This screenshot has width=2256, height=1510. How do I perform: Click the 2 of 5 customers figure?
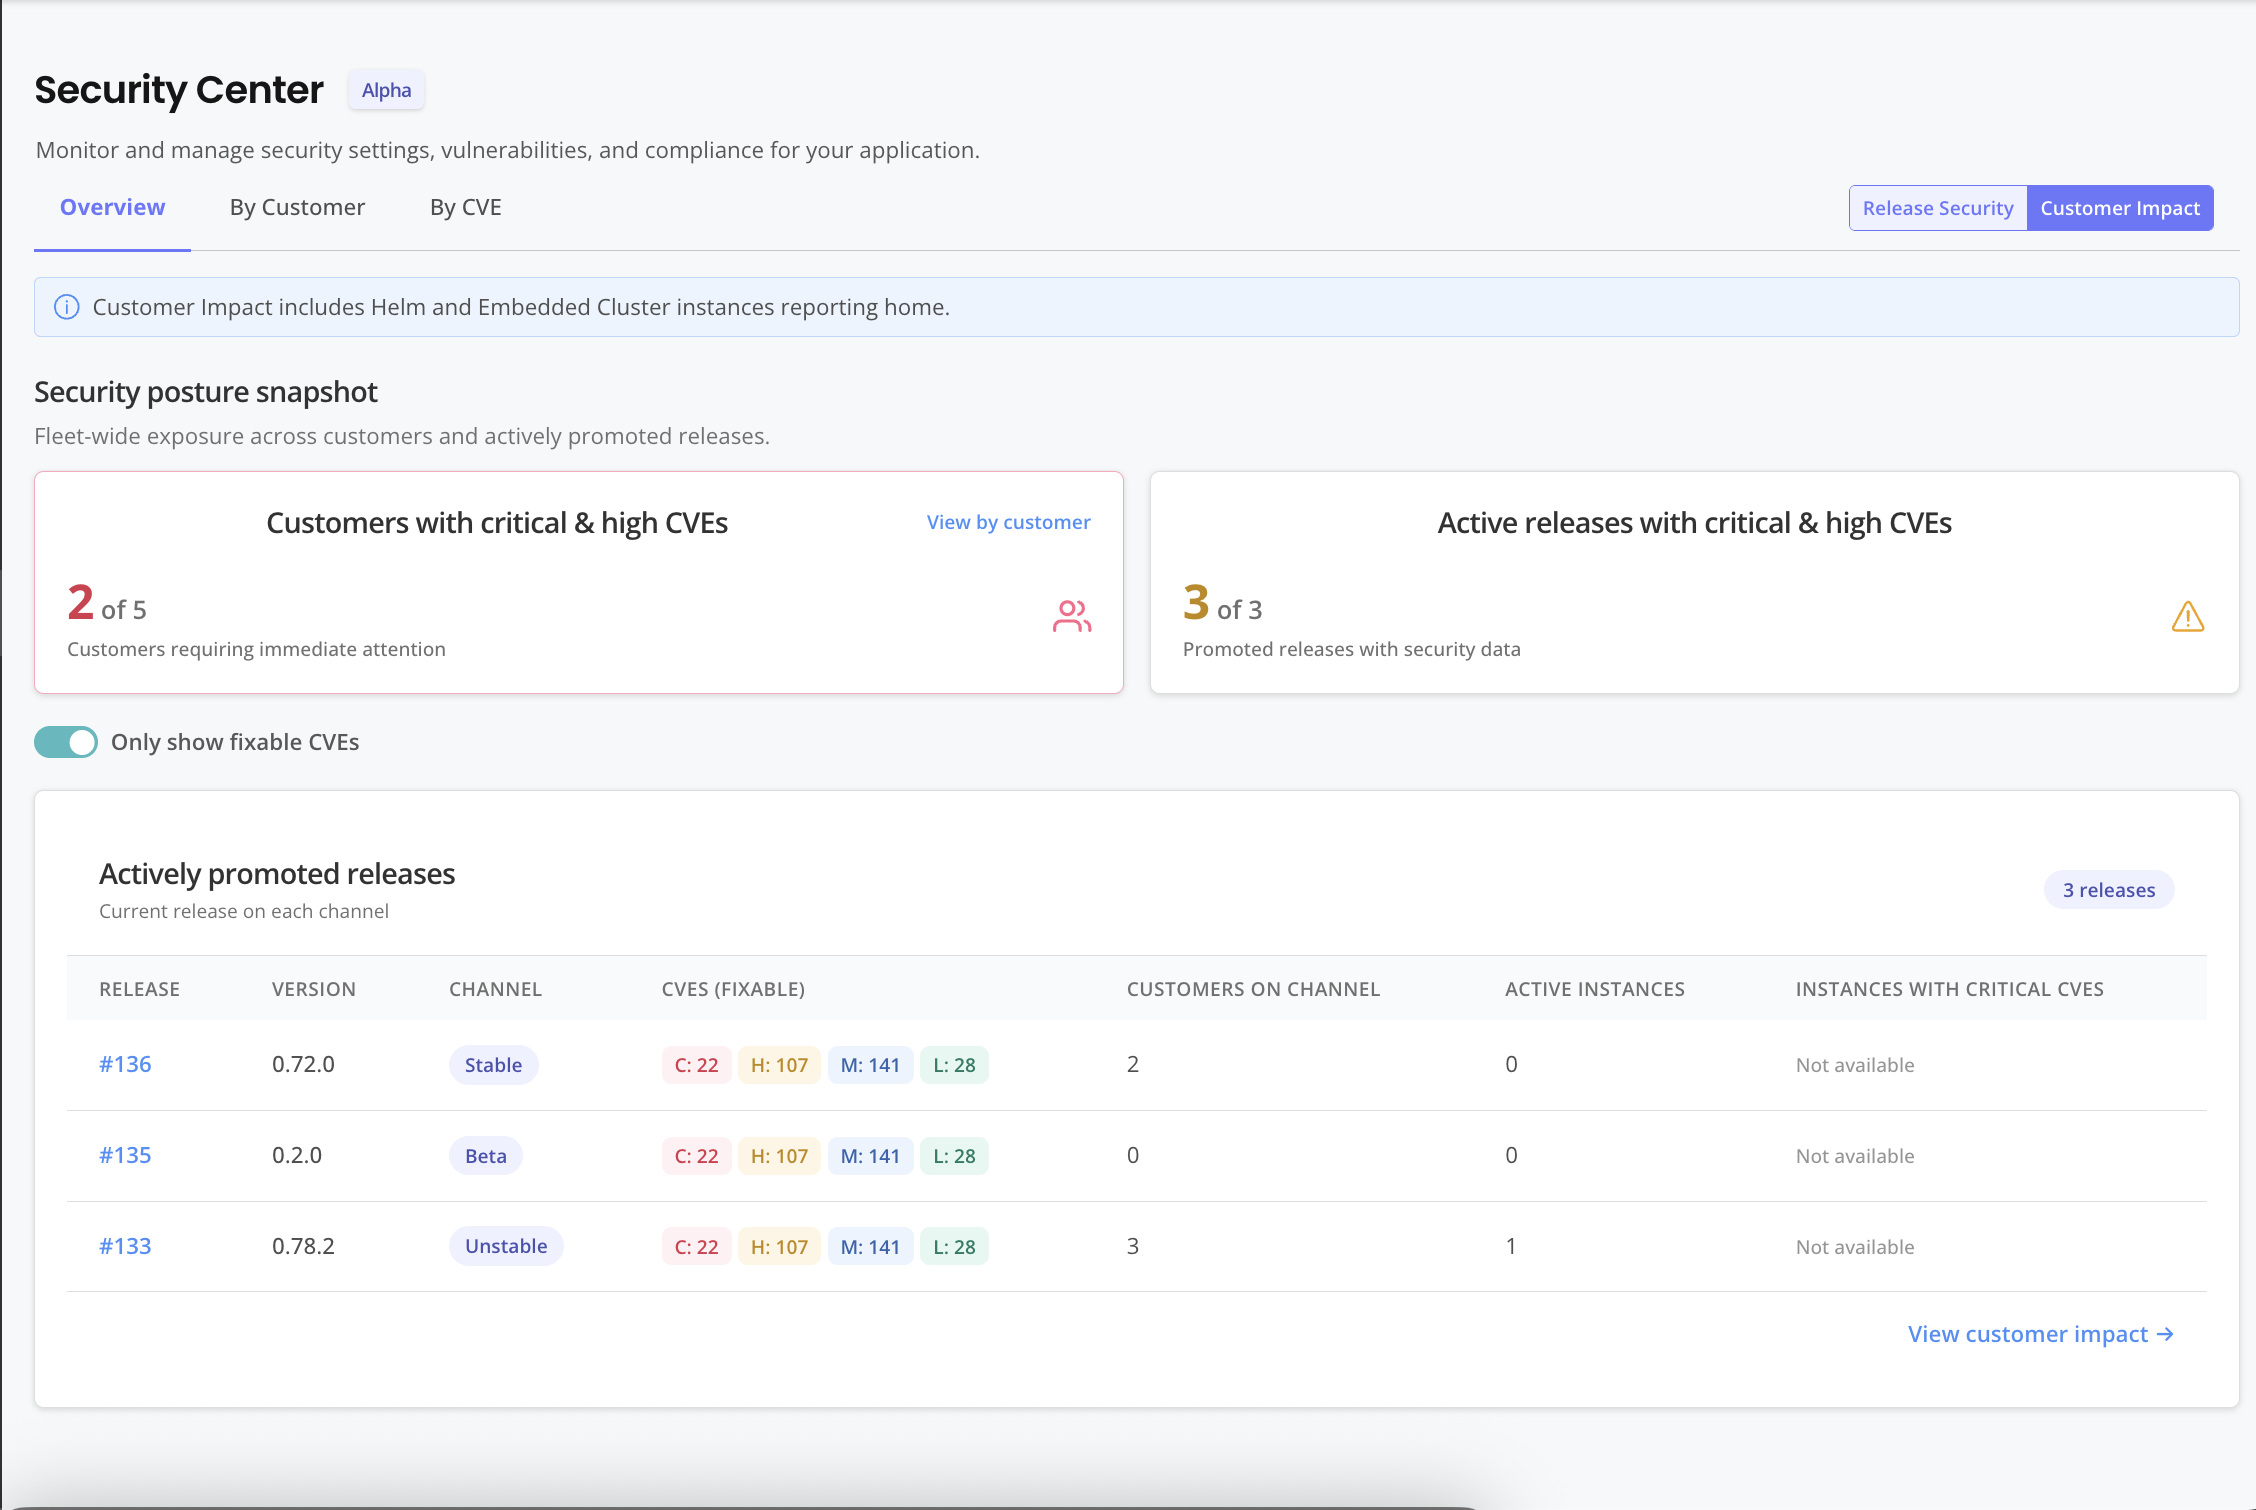click(107, 604)
